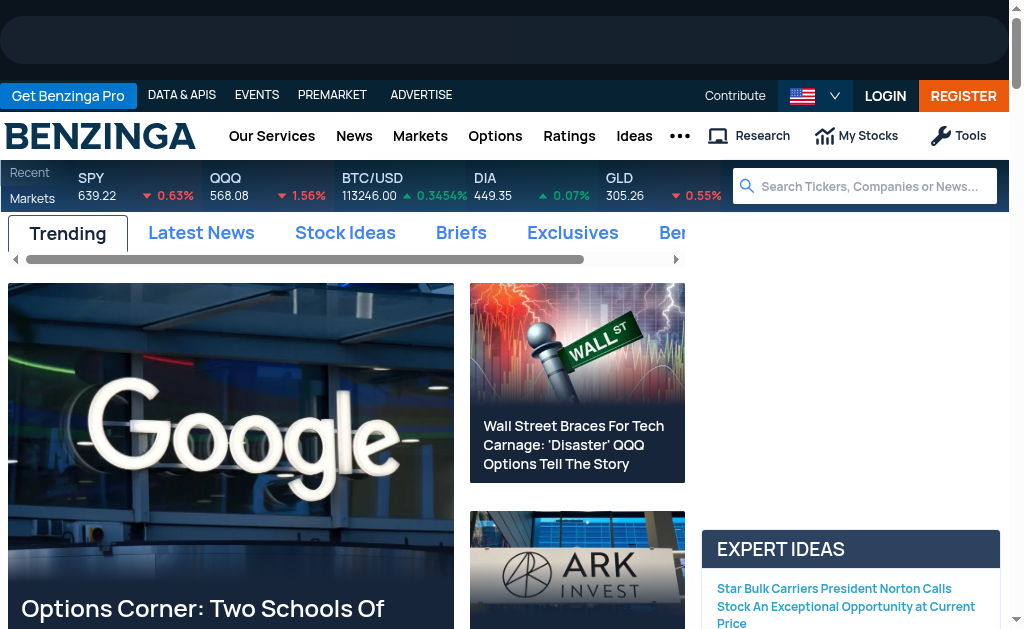Viewport: 1024px width, 629px height.
Task: Open the ADVERTISE link
Action: click(x=421, y=95)
